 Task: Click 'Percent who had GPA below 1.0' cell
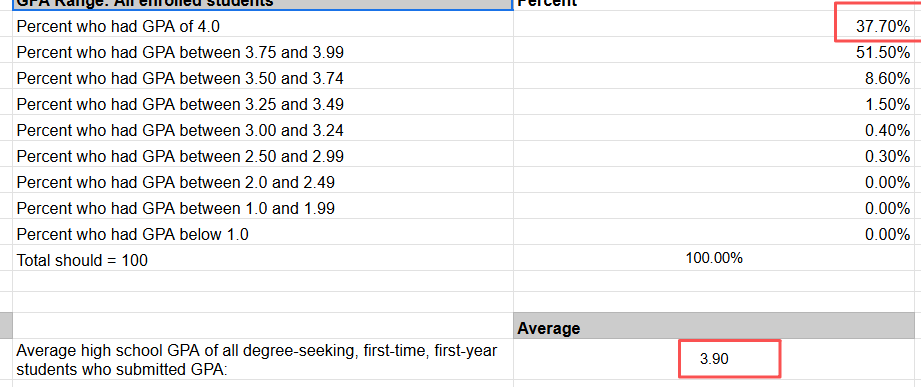(x=263, y=233)
